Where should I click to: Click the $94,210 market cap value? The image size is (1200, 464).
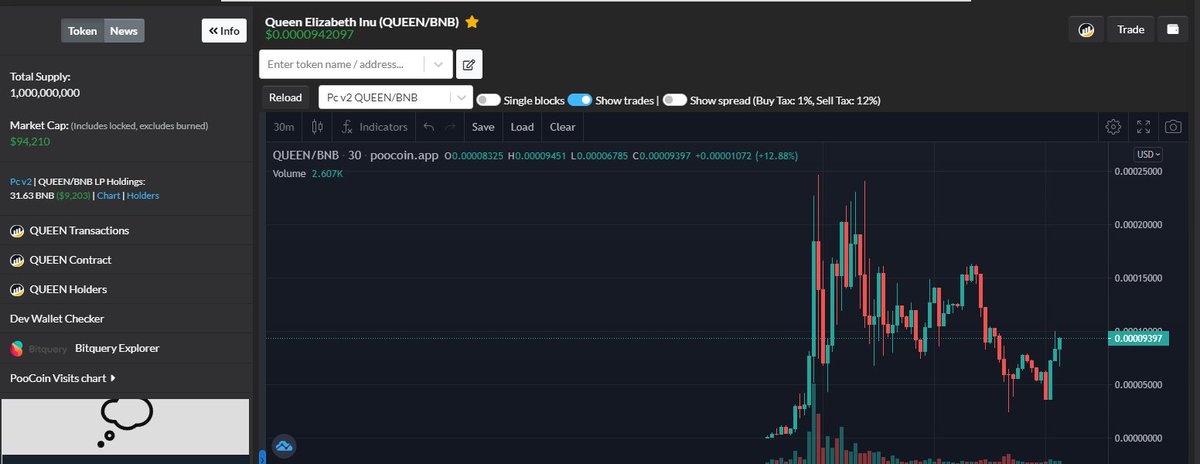30,142
